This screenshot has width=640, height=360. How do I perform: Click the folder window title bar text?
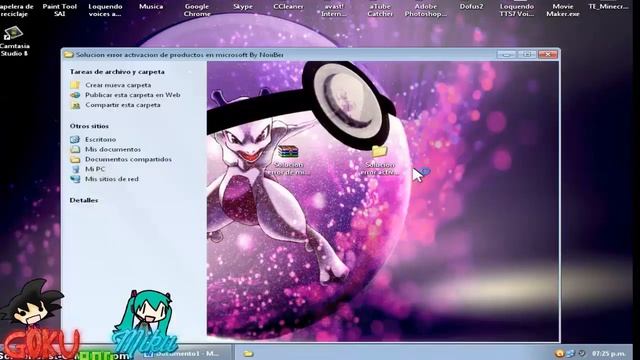pos(180,55)
